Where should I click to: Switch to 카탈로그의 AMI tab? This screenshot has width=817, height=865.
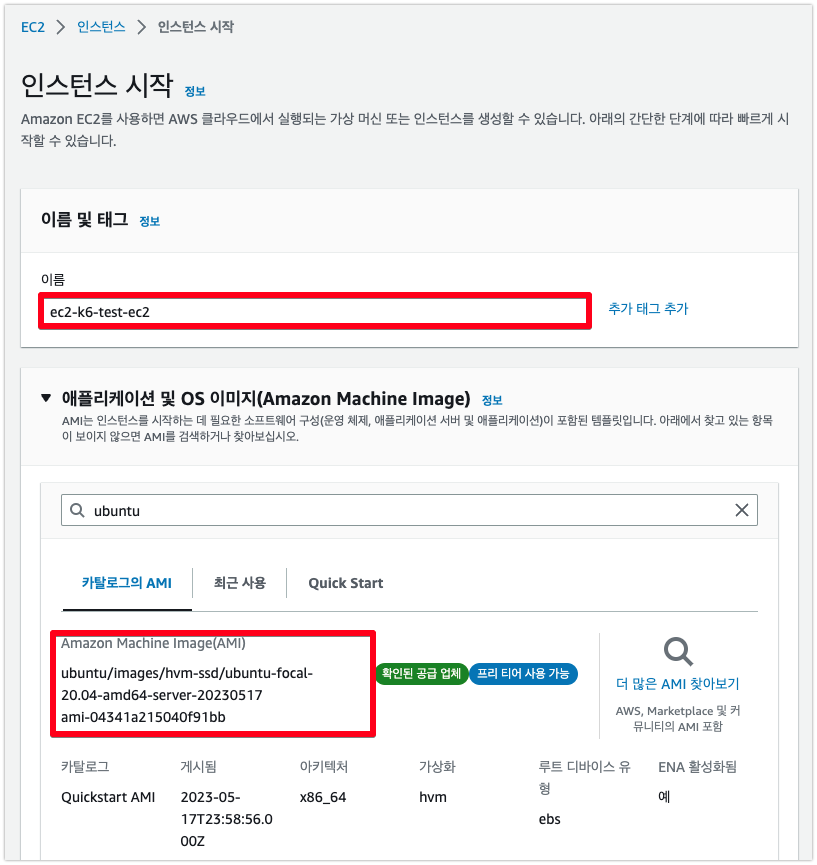(127, 583)
